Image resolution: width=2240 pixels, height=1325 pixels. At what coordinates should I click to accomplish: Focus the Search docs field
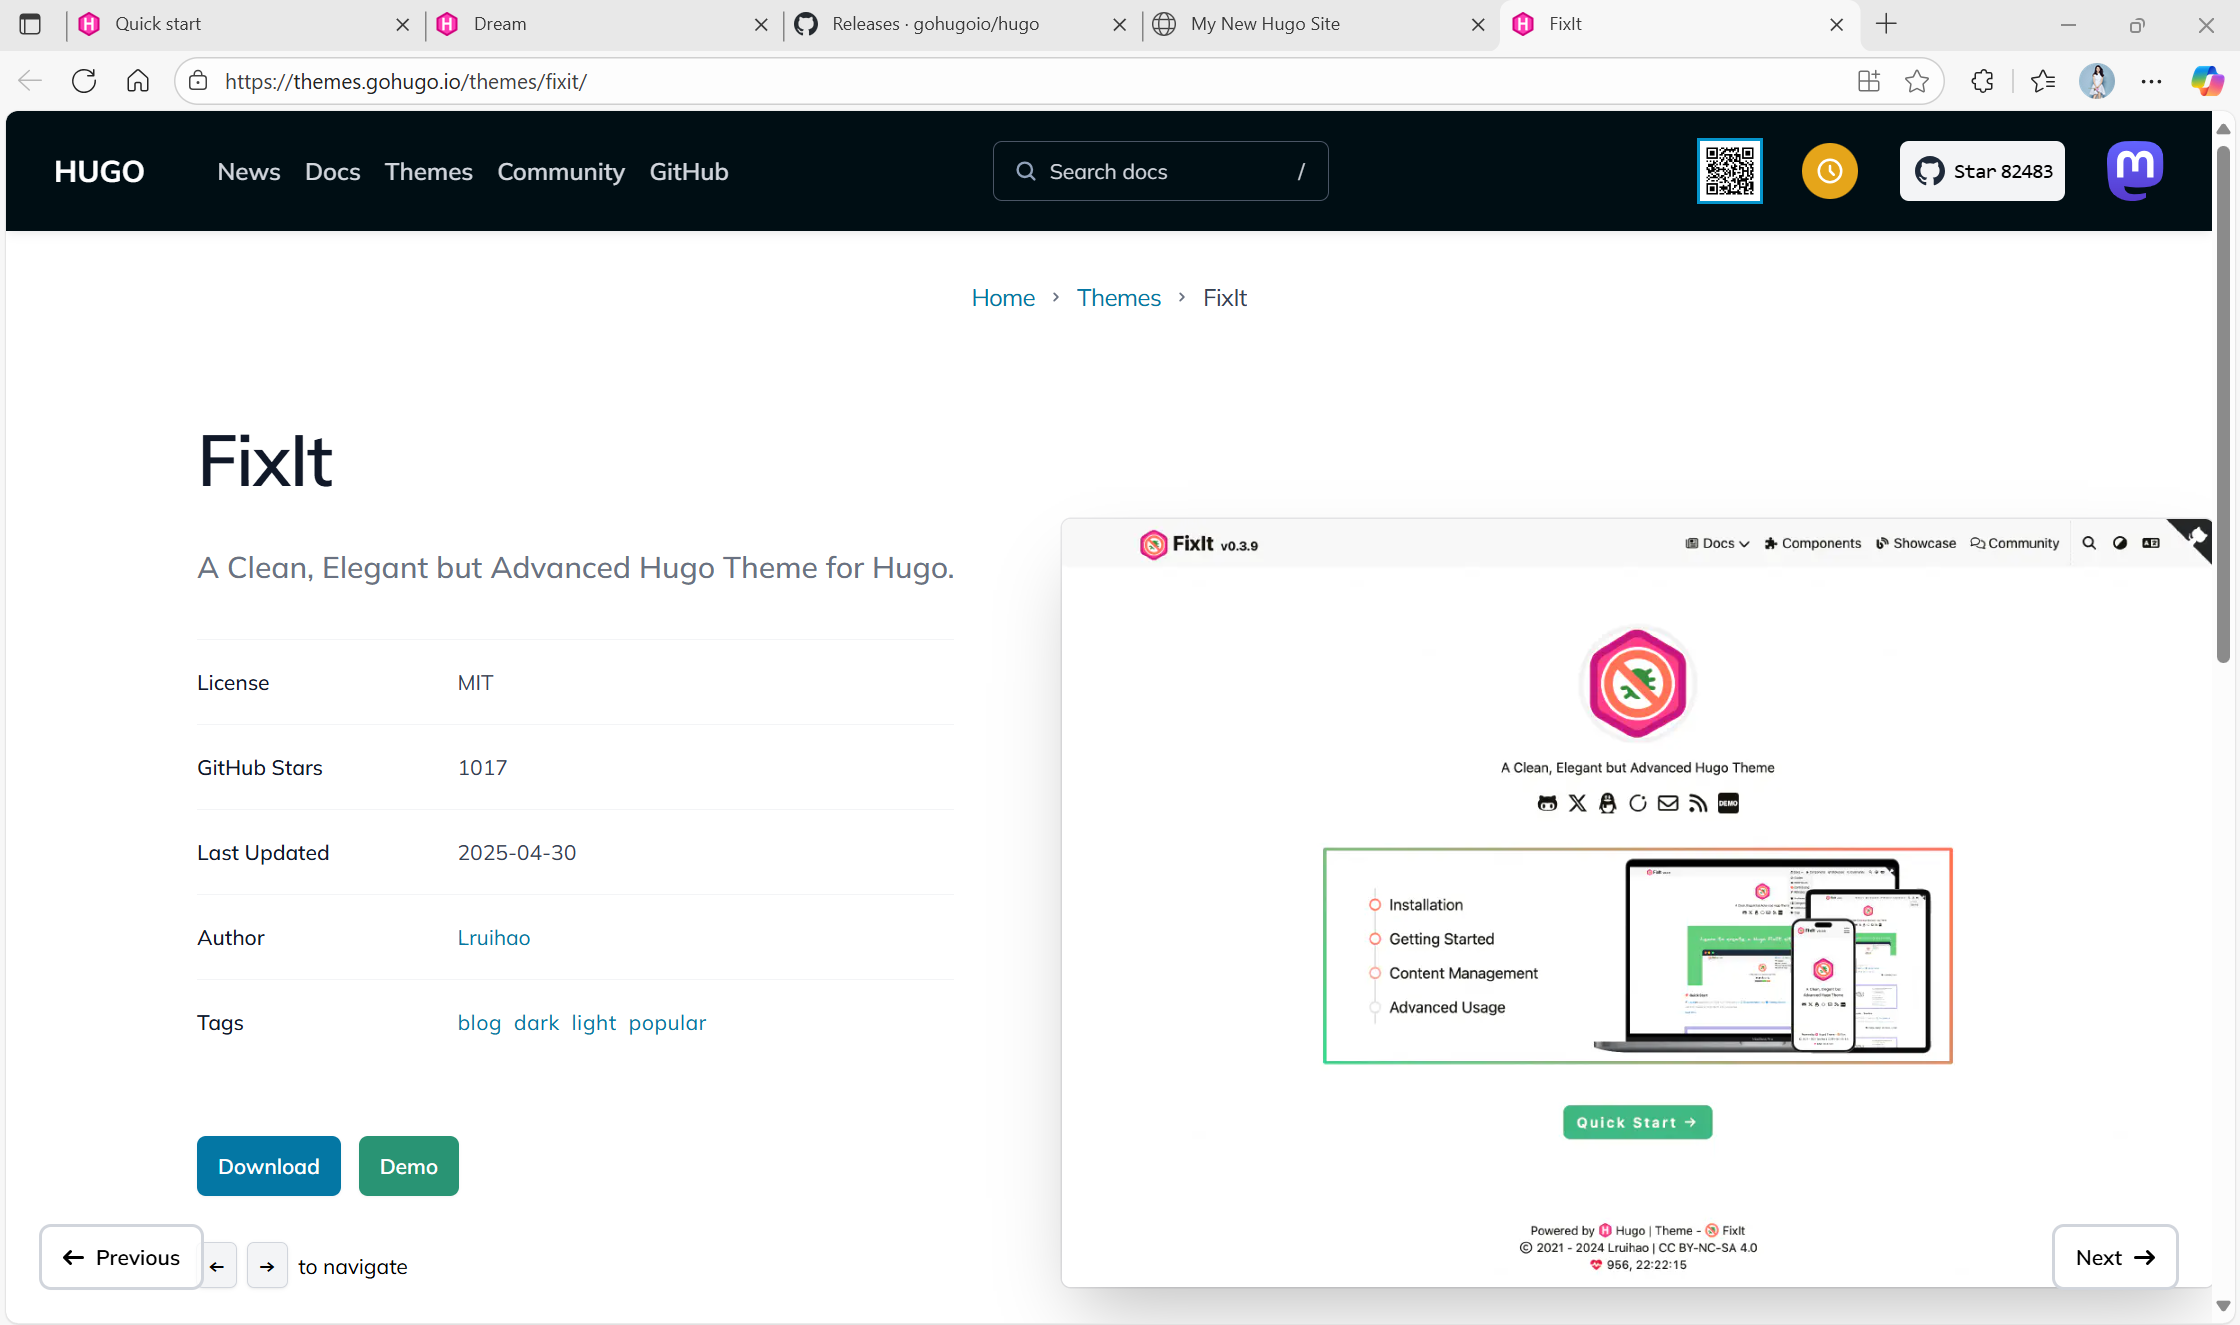click(1160, 171)
